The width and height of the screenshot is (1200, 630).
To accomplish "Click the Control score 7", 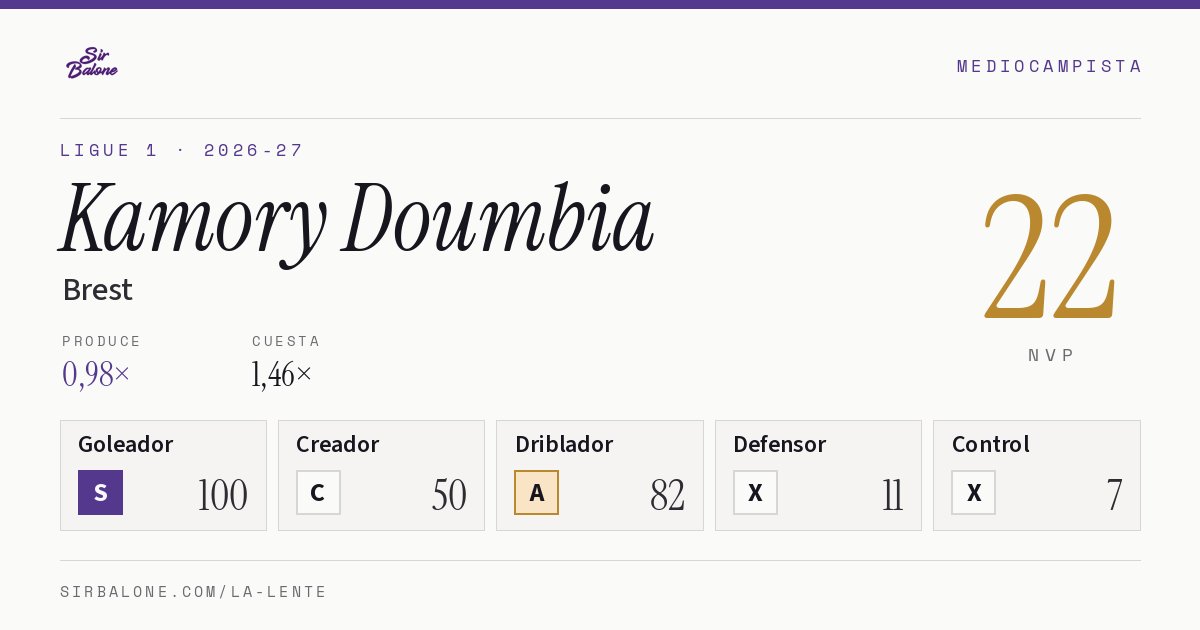I will (x=1114, y=495).
